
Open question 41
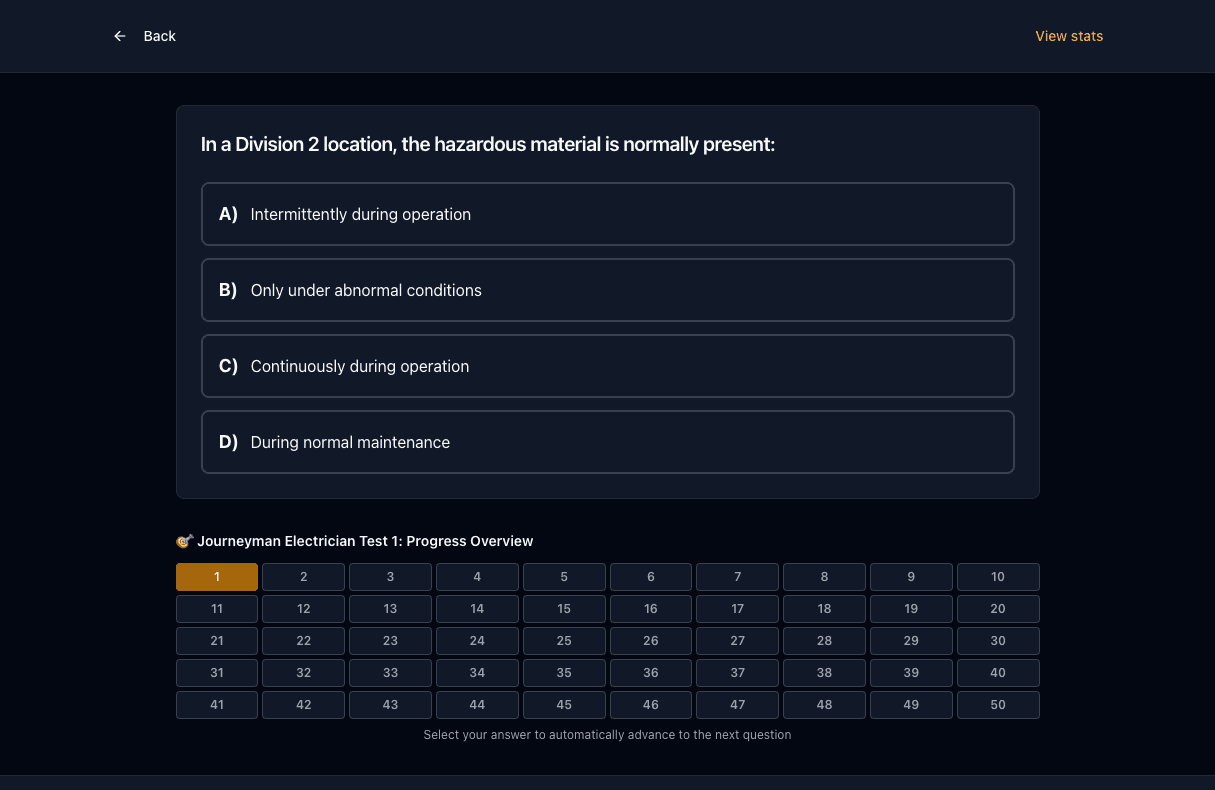click(217, 705)
